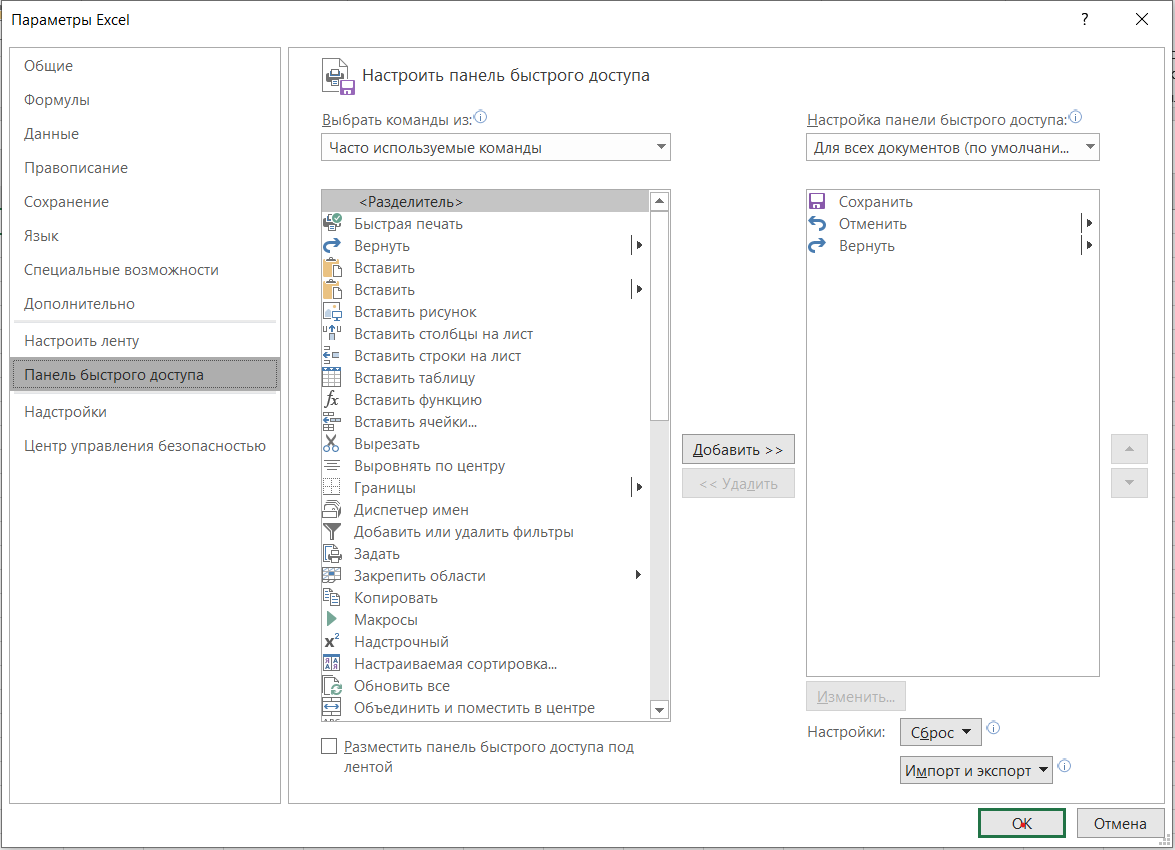Open the Для всех документов dropdown
Viewport: 1175px width, 850px height.
tap(952, 148)
